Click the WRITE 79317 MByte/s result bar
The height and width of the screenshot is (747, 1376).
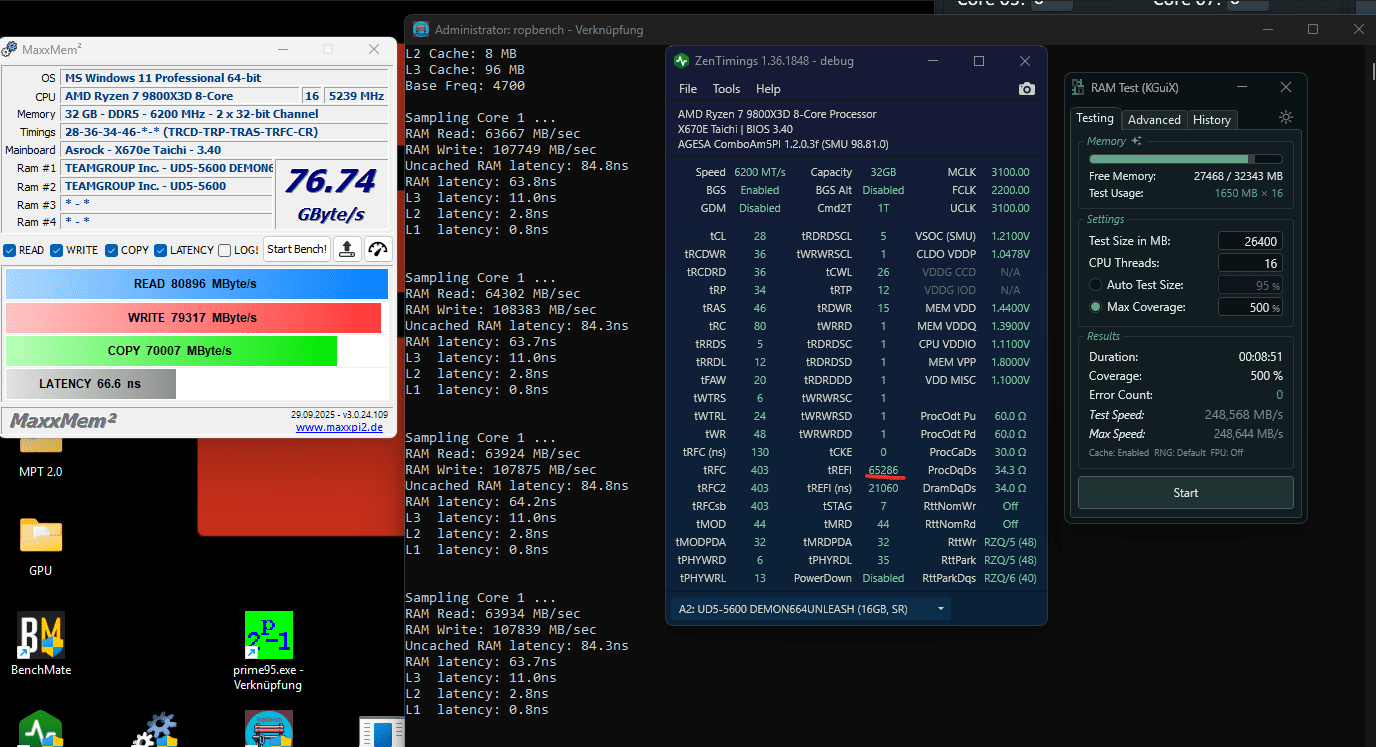click(x=193, y=318)
